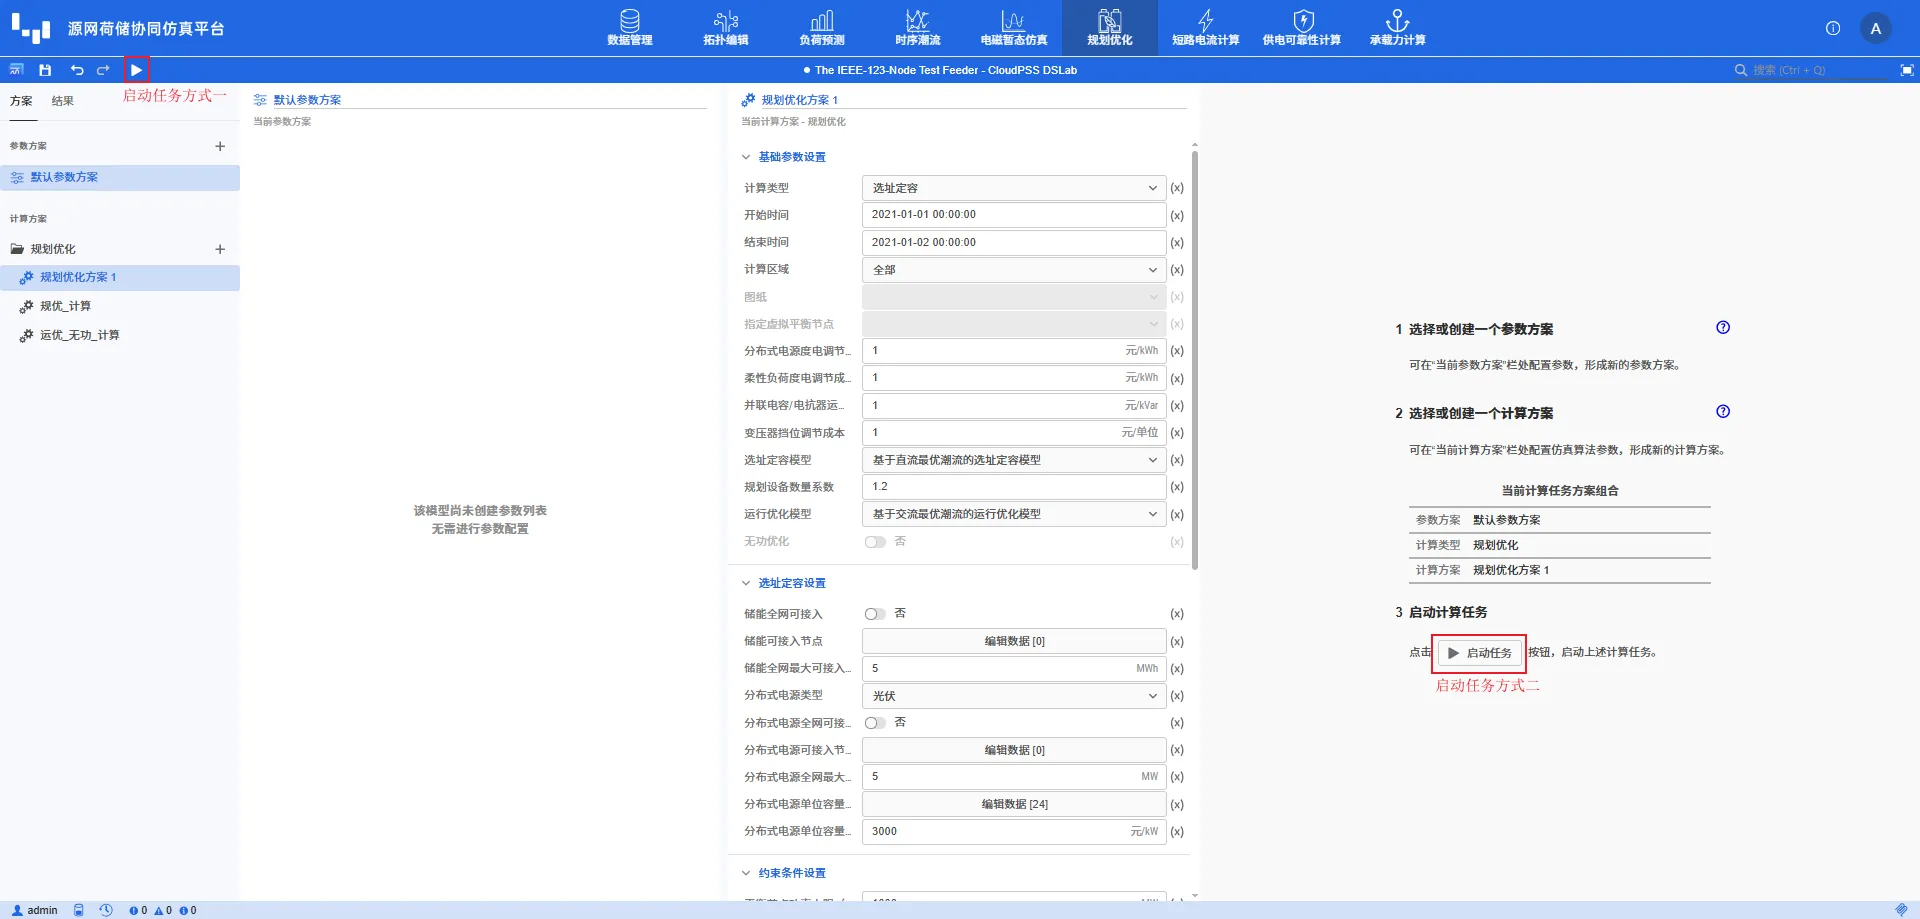Click the 储能全网最大可接入 field (5 MWh)
The height and width of the screenshot is (919, 1920).
1014,668
